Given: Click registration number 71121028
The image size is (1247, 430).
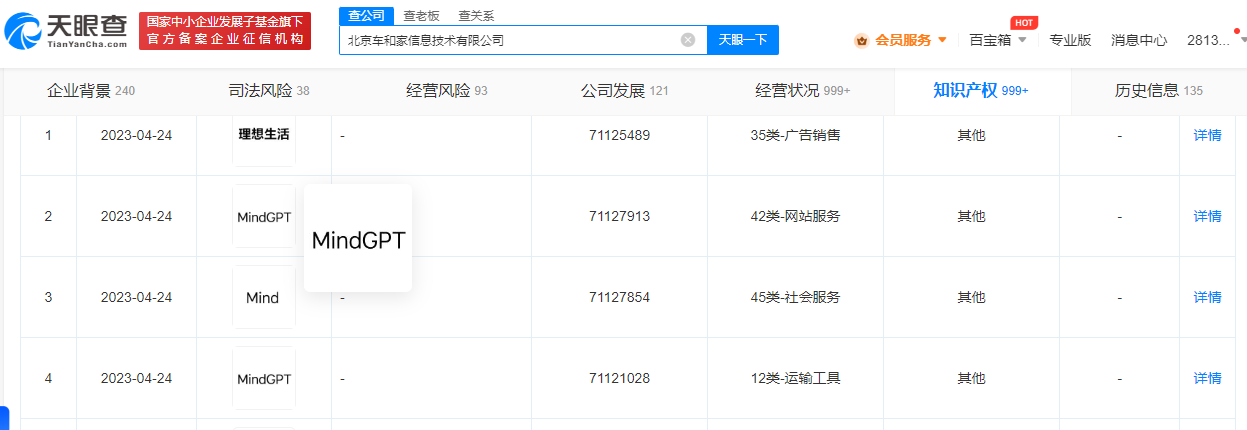Looking at the screenshot, I should click(619, 378).
